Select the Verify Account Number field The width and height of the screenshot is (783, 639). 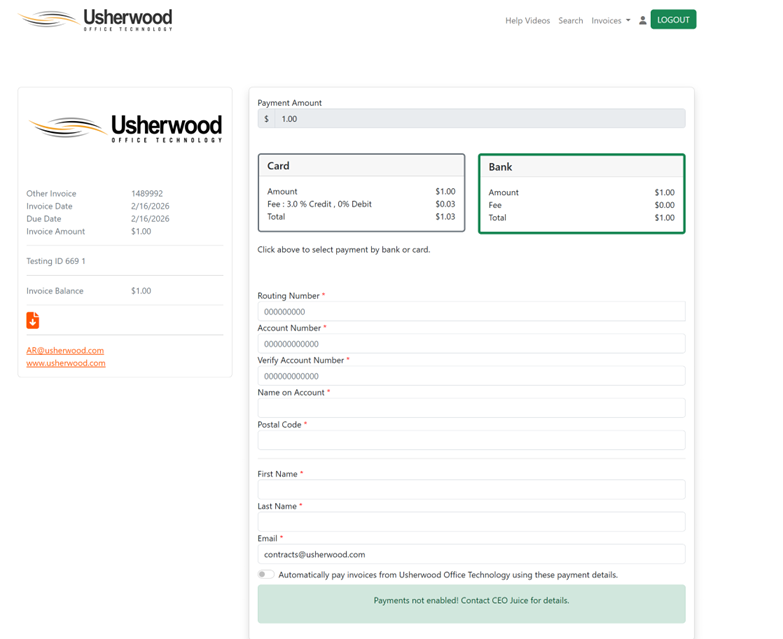[x=471, y=376]
